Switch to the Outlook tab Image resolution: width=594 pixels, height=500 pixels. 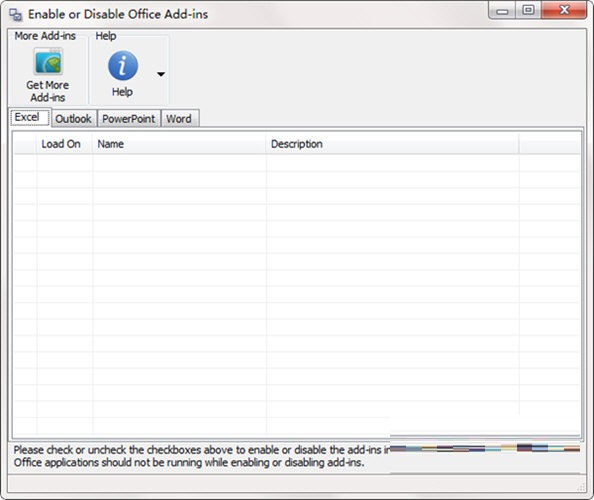[73, 119]
